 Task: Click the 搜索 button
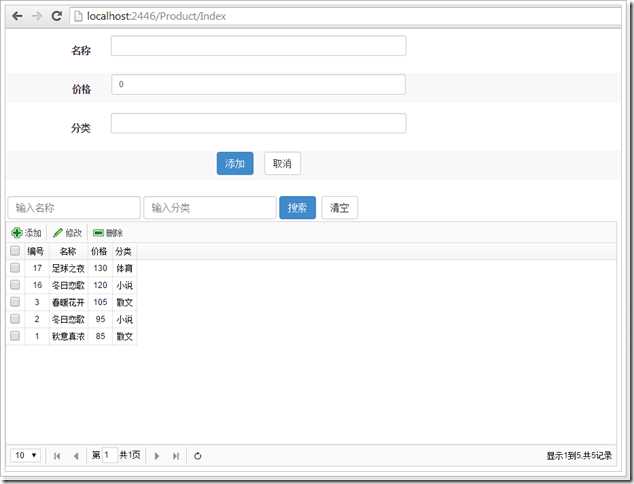pos(298,208)
